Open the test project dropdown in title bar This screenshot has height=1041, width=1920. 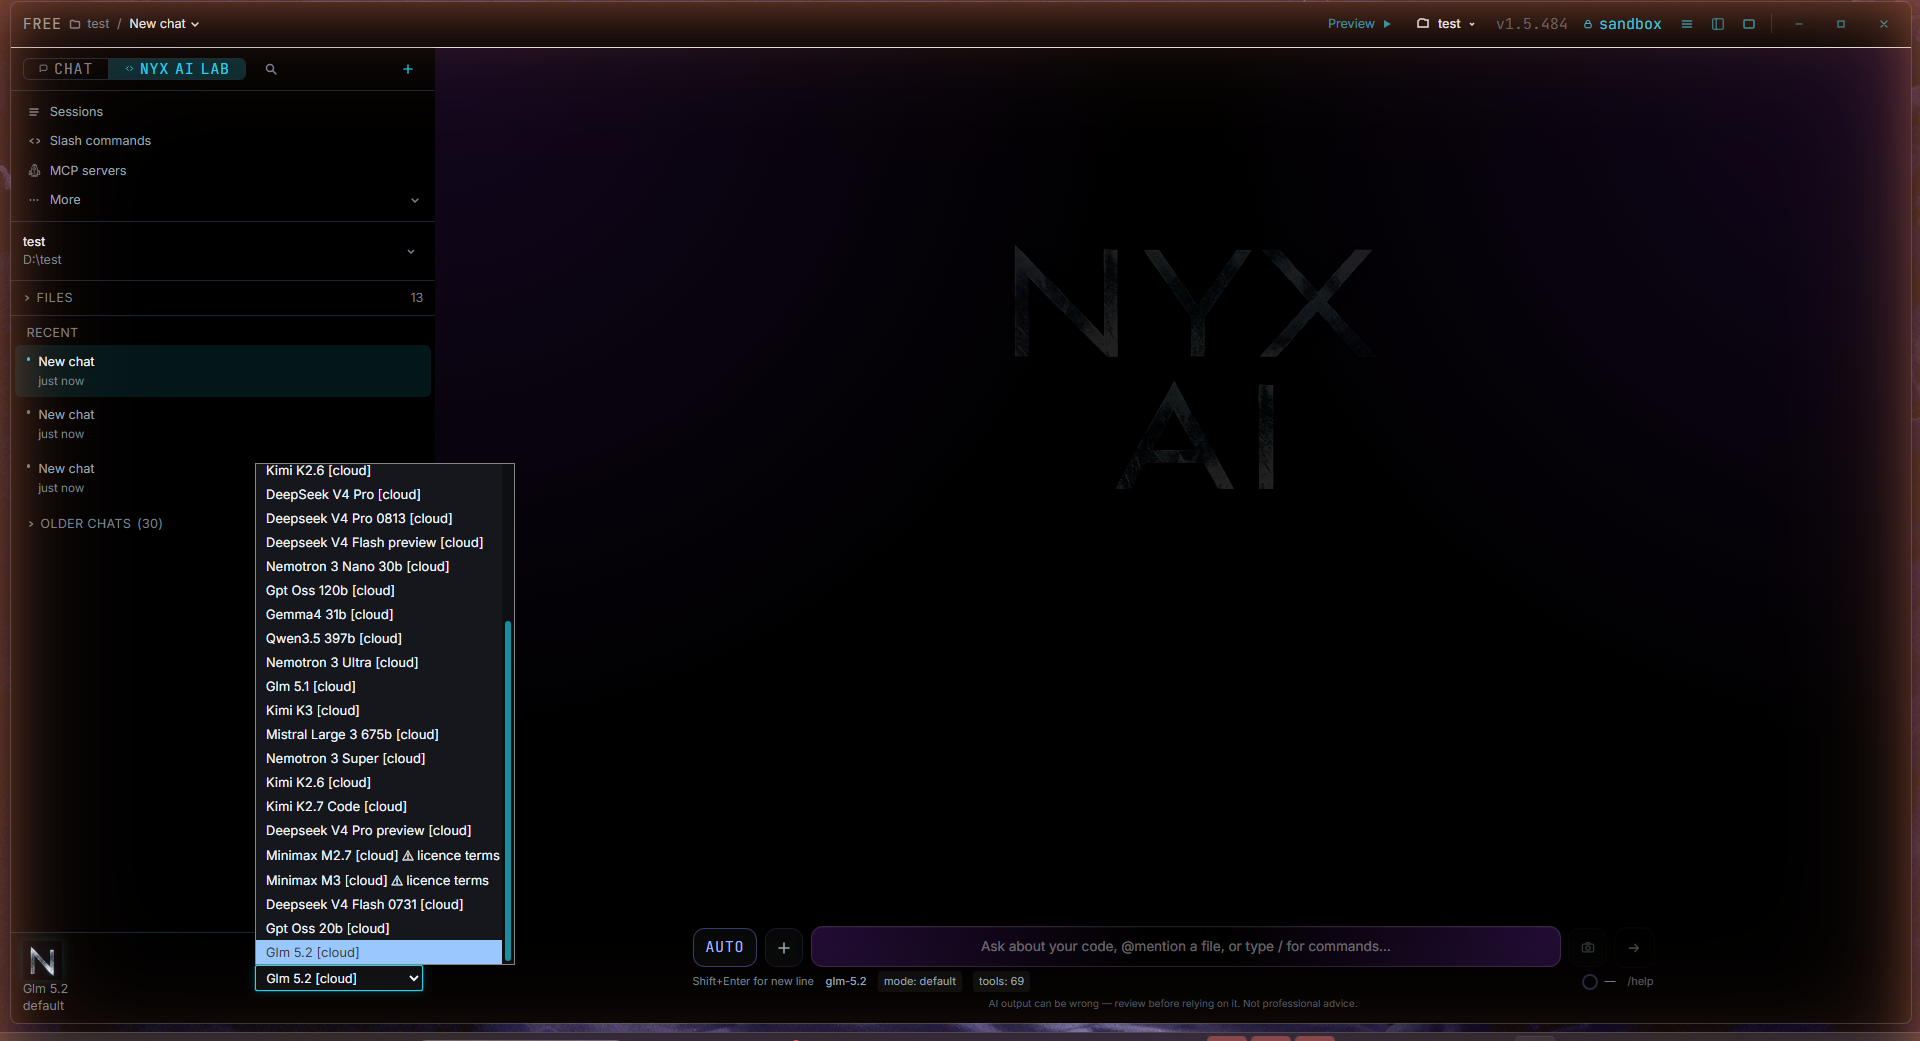[x=1447, y=24]
